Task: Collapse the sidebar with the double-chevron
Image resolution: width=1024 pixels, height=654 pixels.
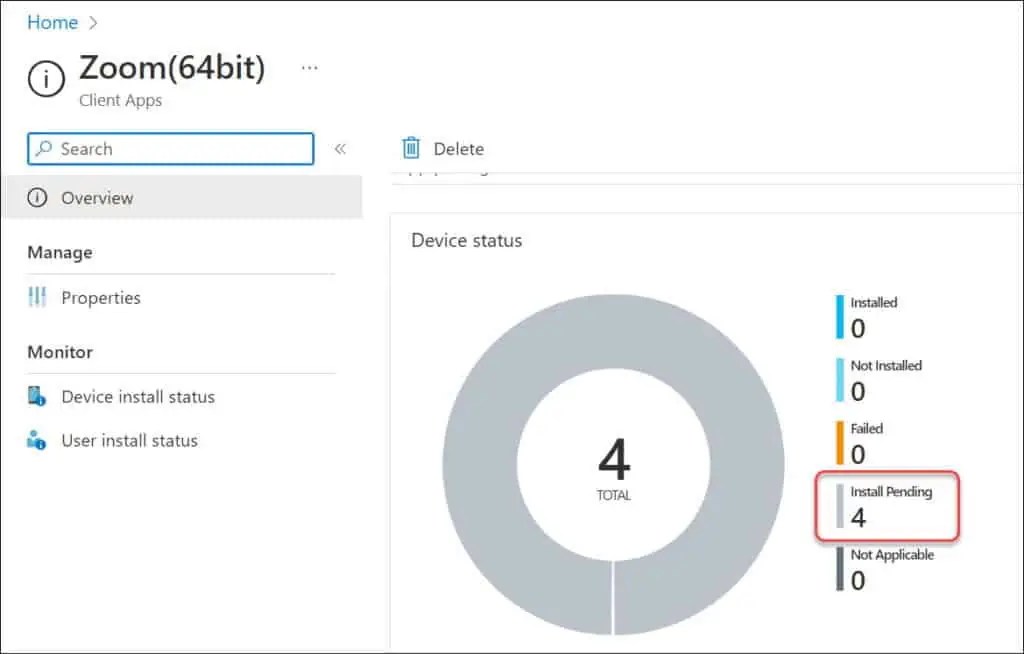Action: pos(340,148)
